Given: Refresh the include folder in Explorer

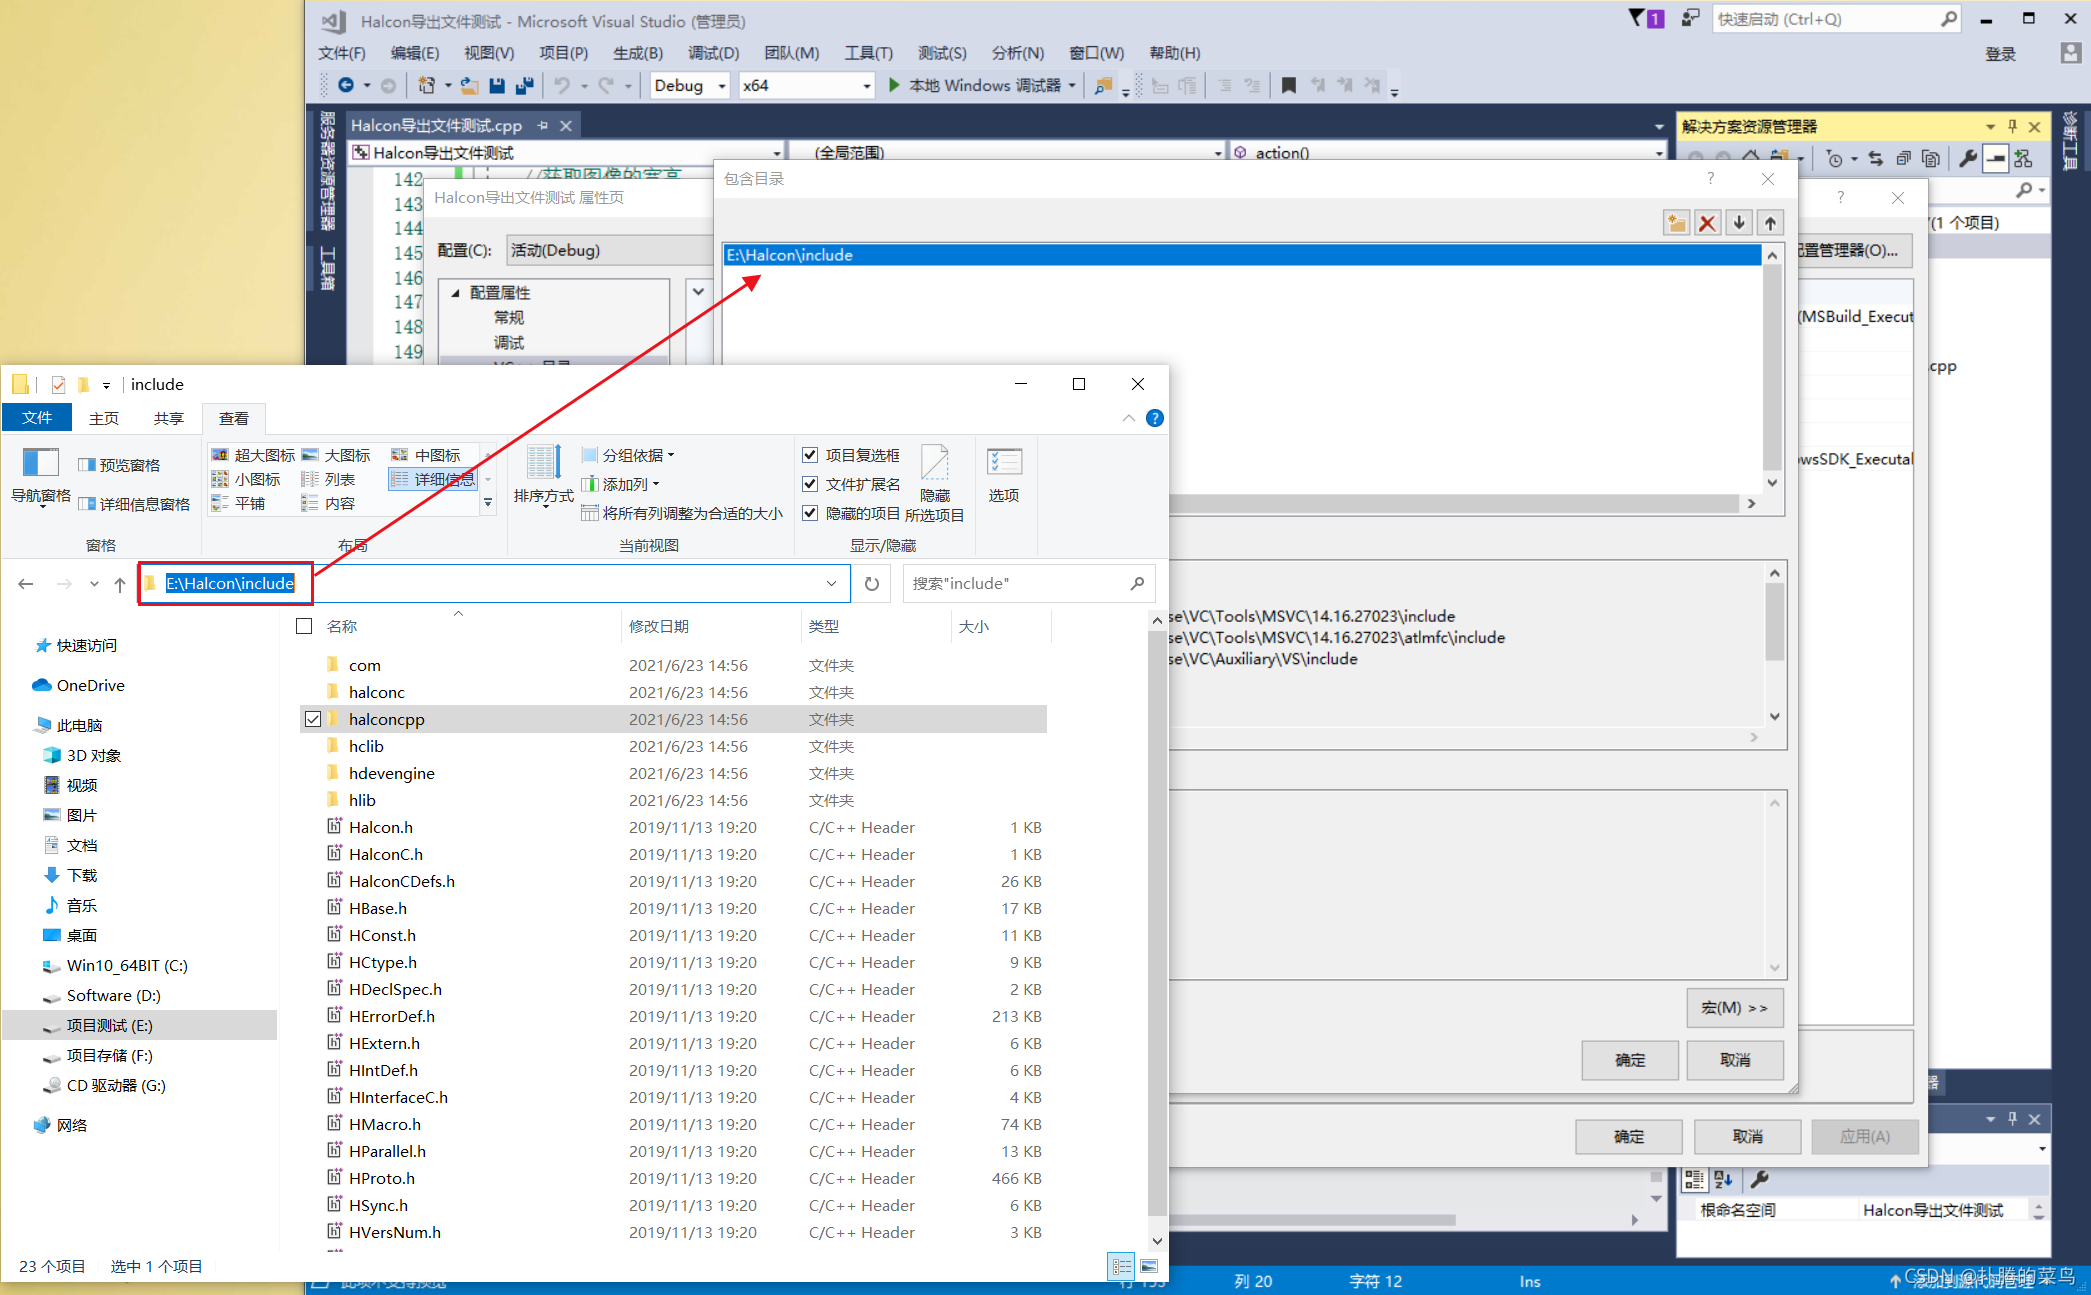Looking at the screenshot, I should [872, 583].
